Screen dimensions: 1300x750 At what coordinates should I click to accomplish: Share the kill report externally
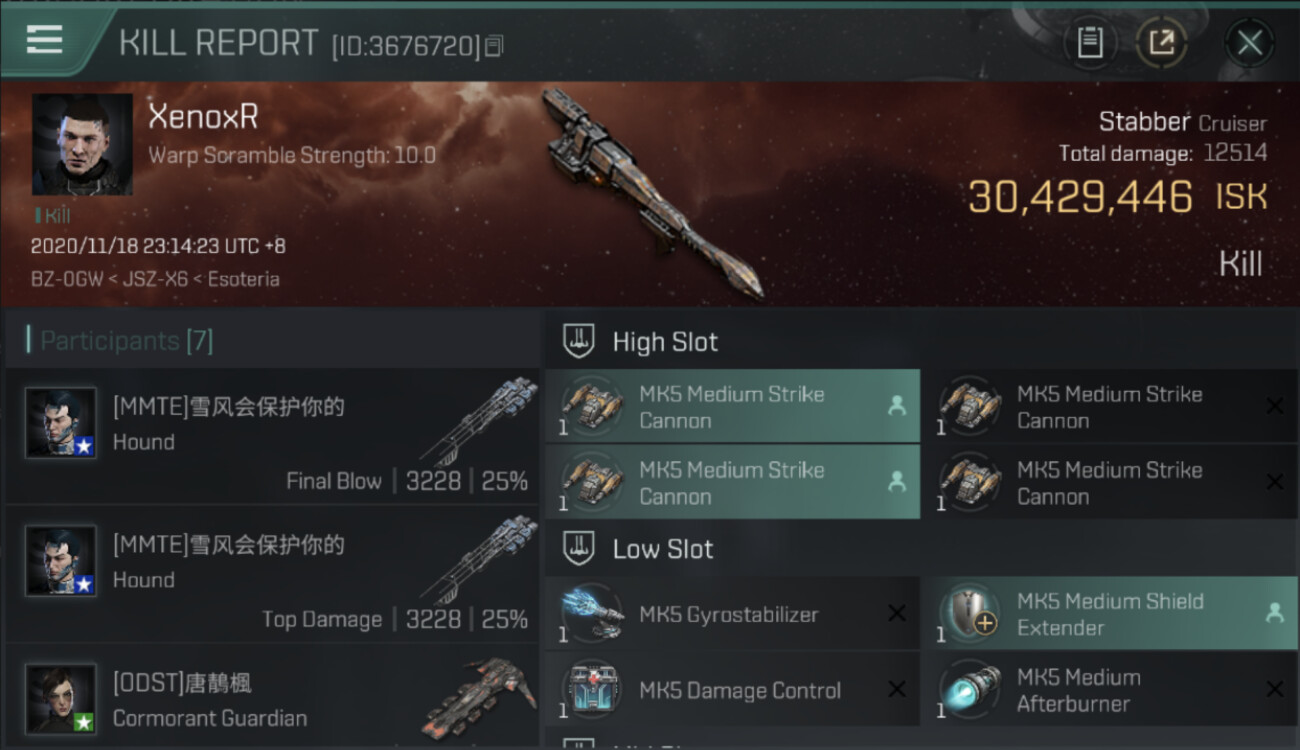click(1161, 43)
